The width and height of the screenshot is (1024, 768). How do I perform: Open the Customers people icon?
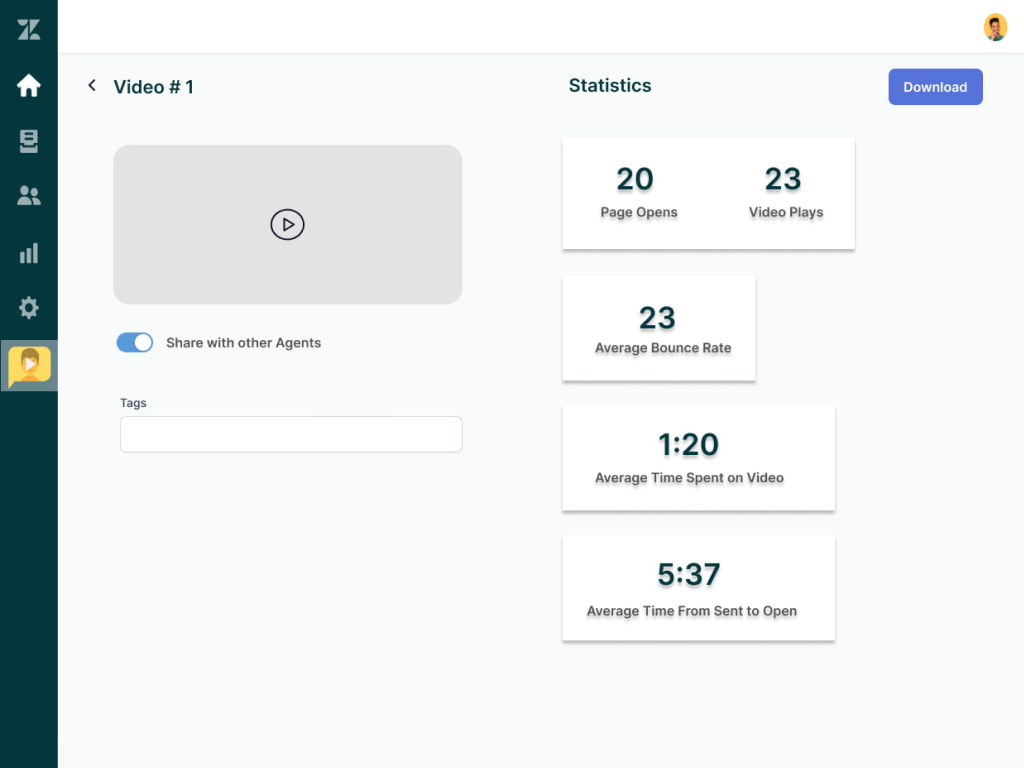point(29,196)
